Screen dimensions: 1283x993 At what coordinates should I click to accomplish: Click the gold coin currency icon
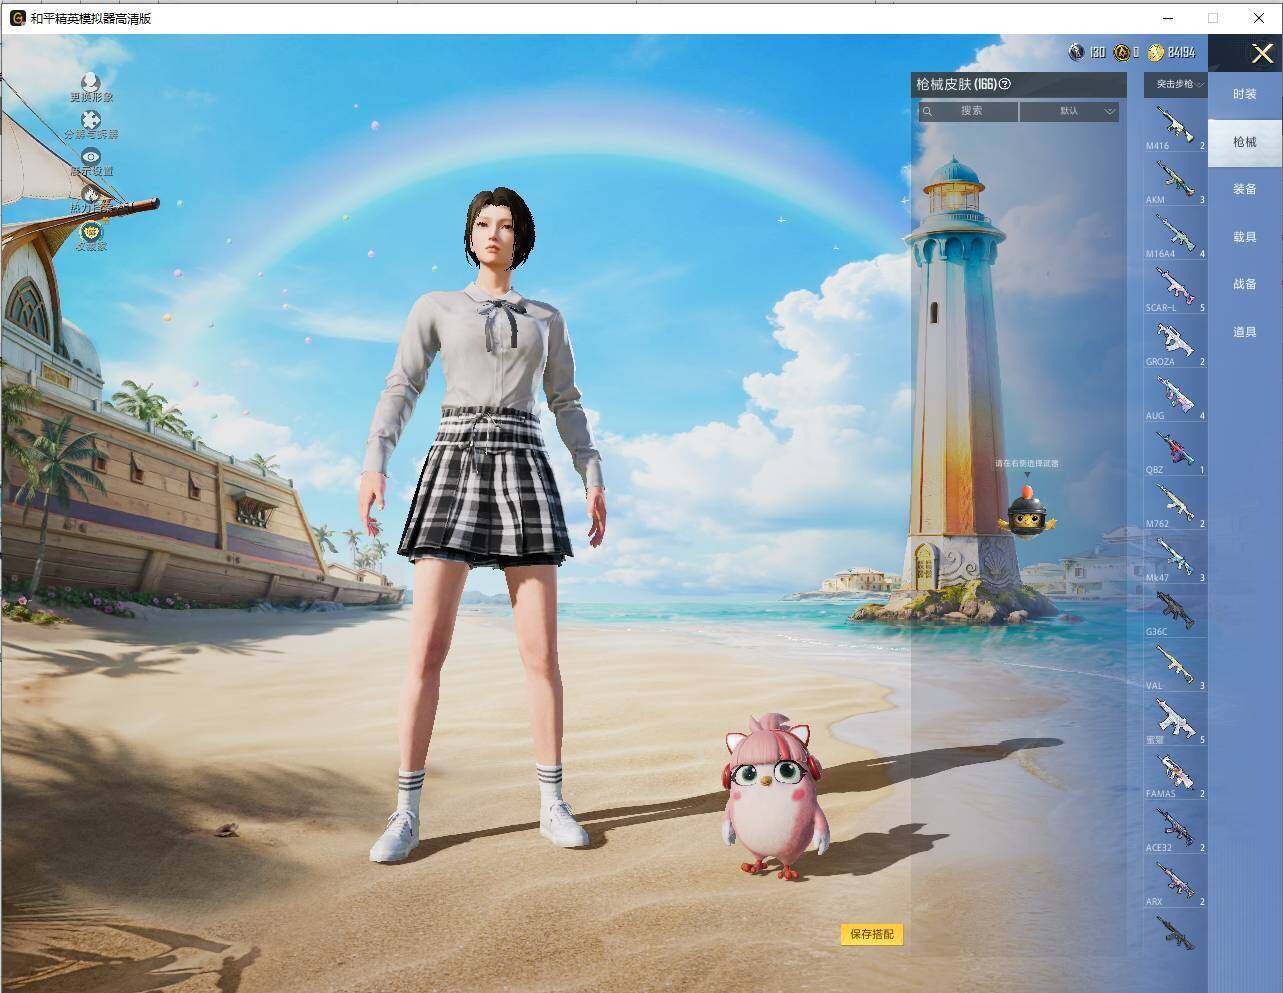pyautogui.click(x=1156, y=52)
